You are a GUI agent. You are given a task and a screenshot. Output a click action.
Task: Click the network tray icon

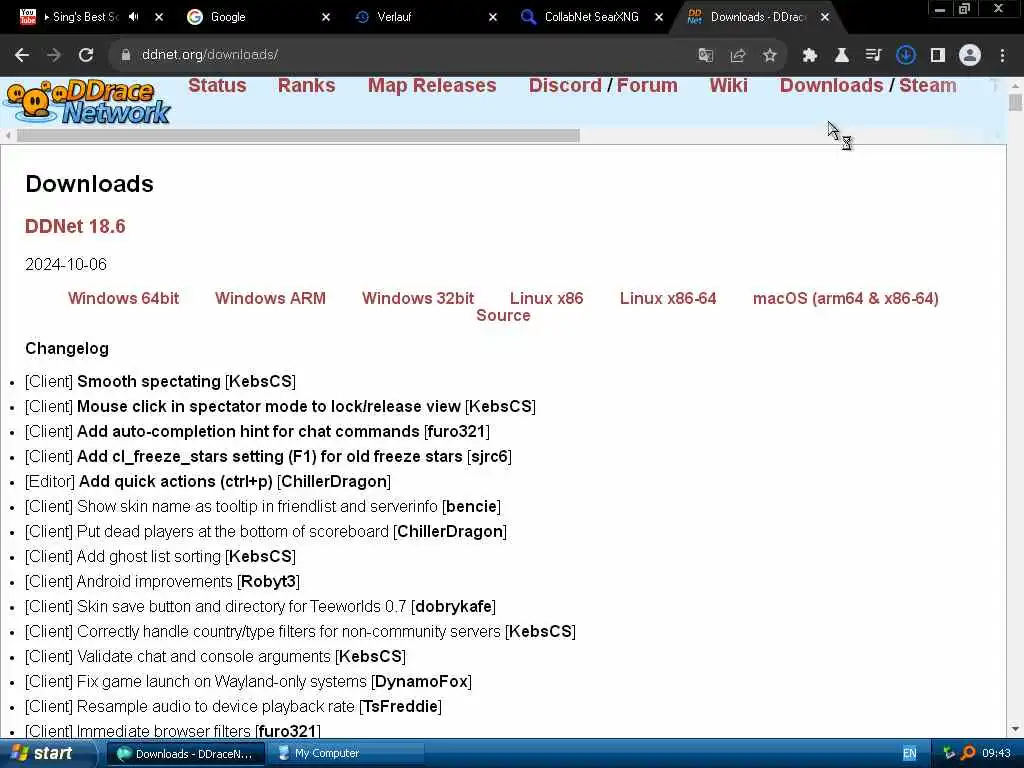pyautogui.click(x=949, y=753)
